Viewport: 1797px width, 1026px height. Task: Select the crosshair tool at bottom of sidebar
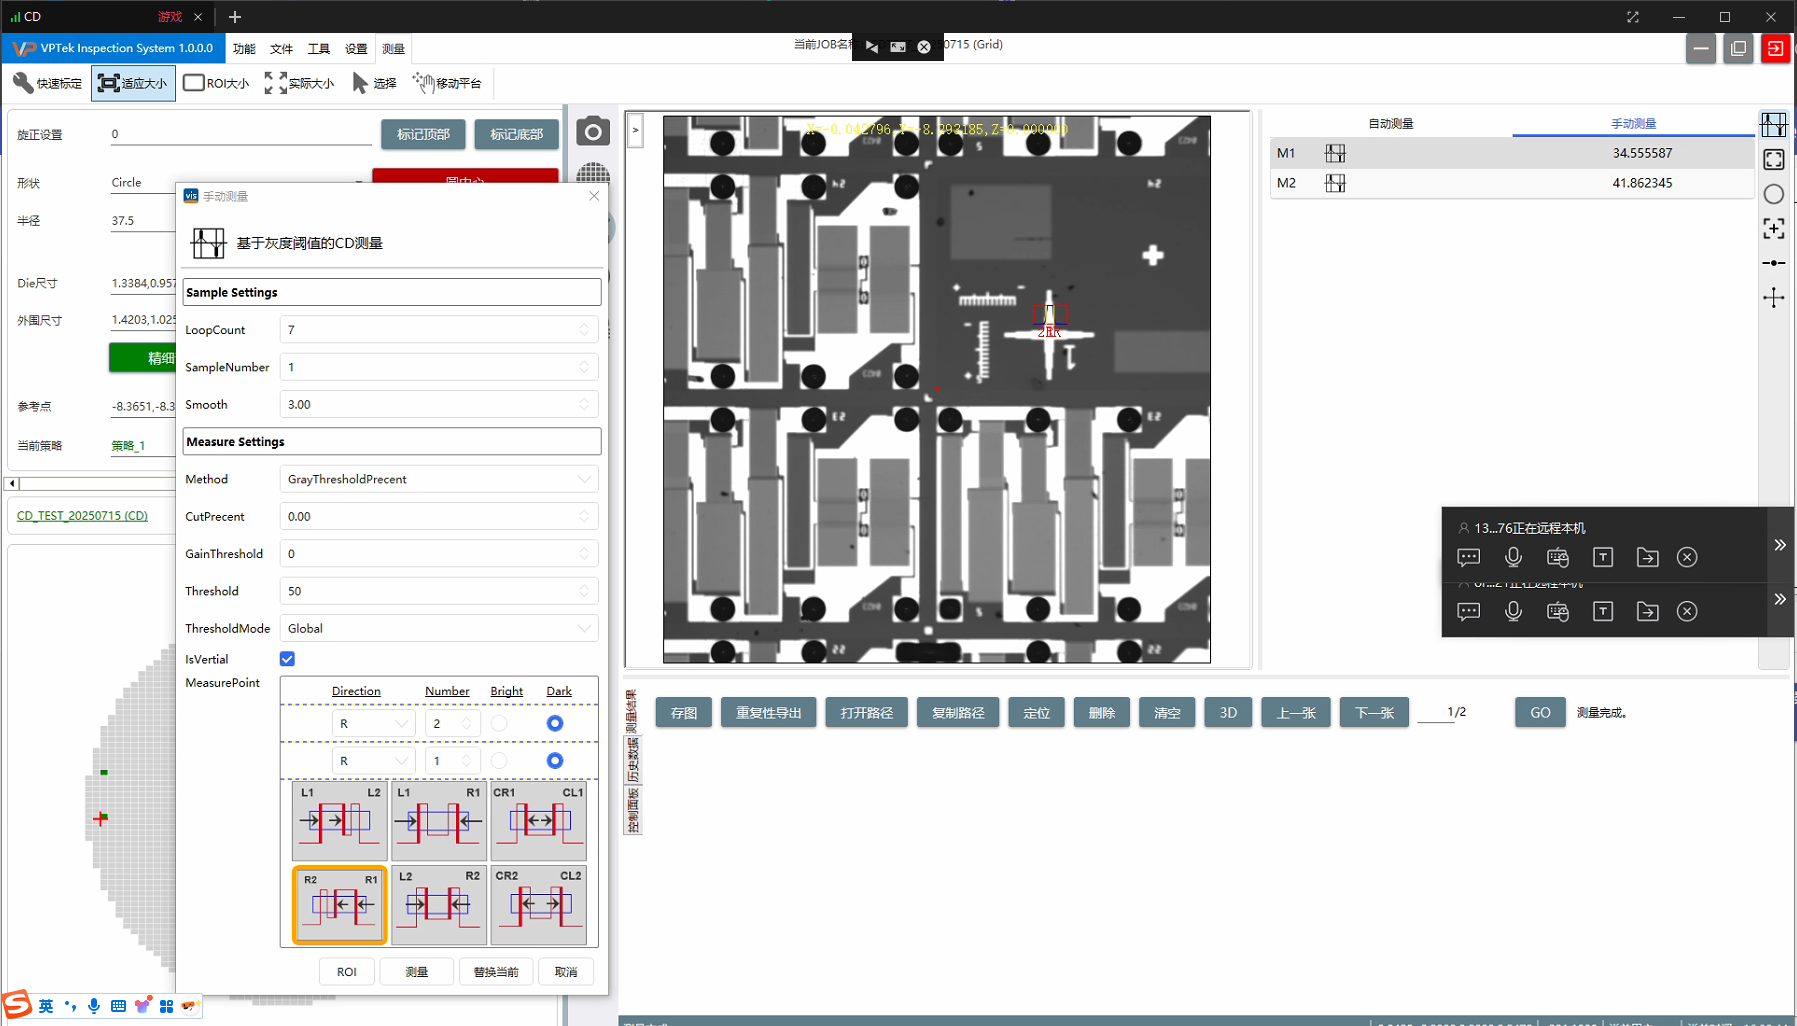pos(1773,298)
